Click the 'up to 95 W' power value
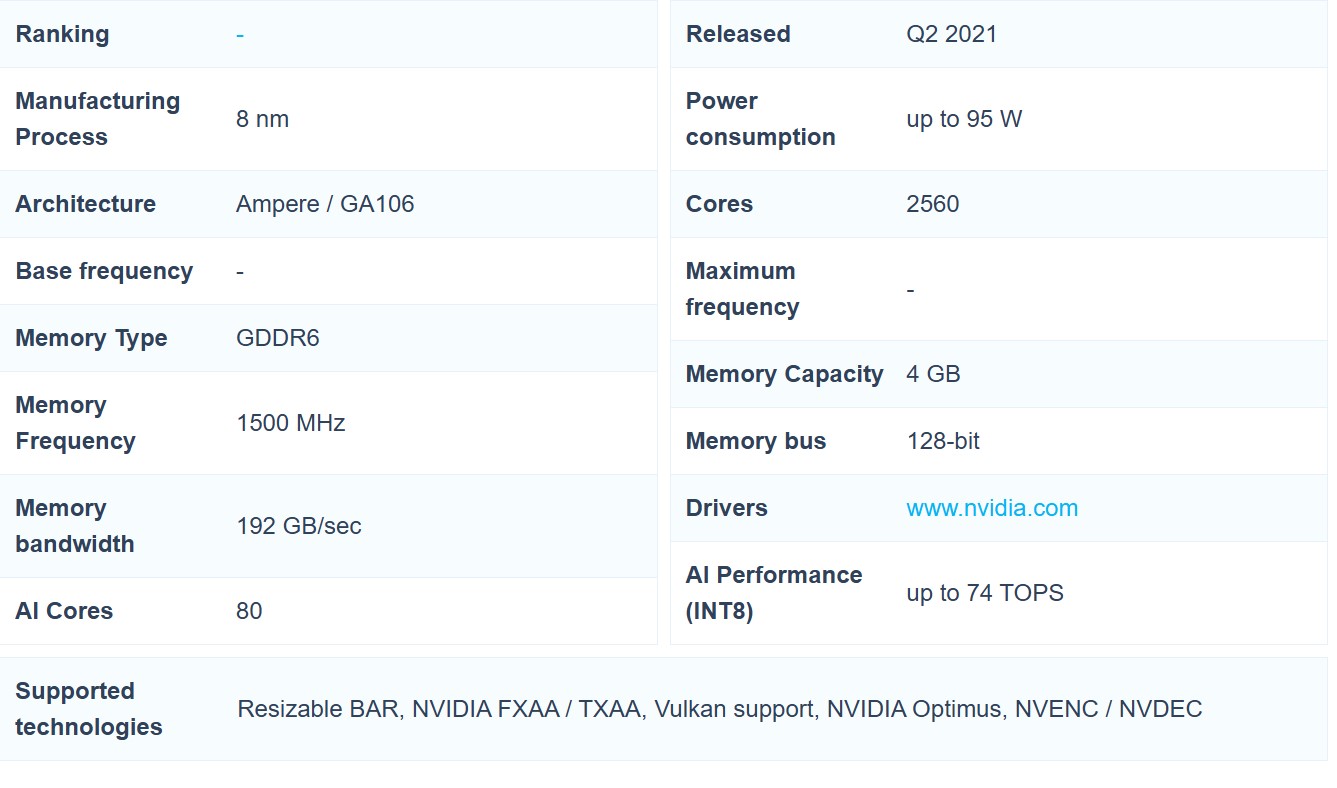Viewport: 1337px width, 788px height. pyautogui.click(x=963, y=119)
